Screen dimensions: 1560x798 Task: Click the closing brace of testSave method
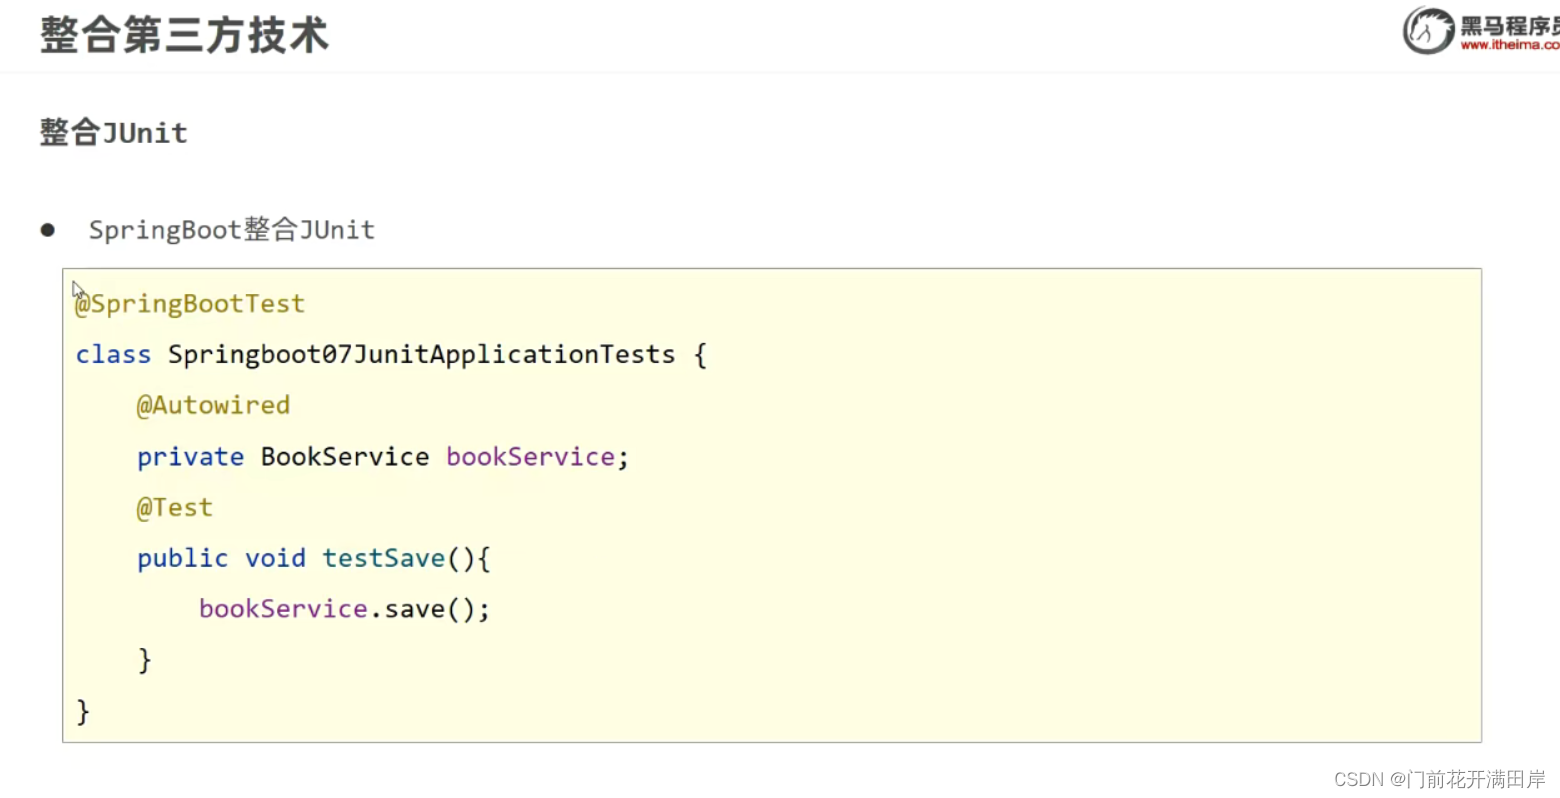tap(145, 660)
